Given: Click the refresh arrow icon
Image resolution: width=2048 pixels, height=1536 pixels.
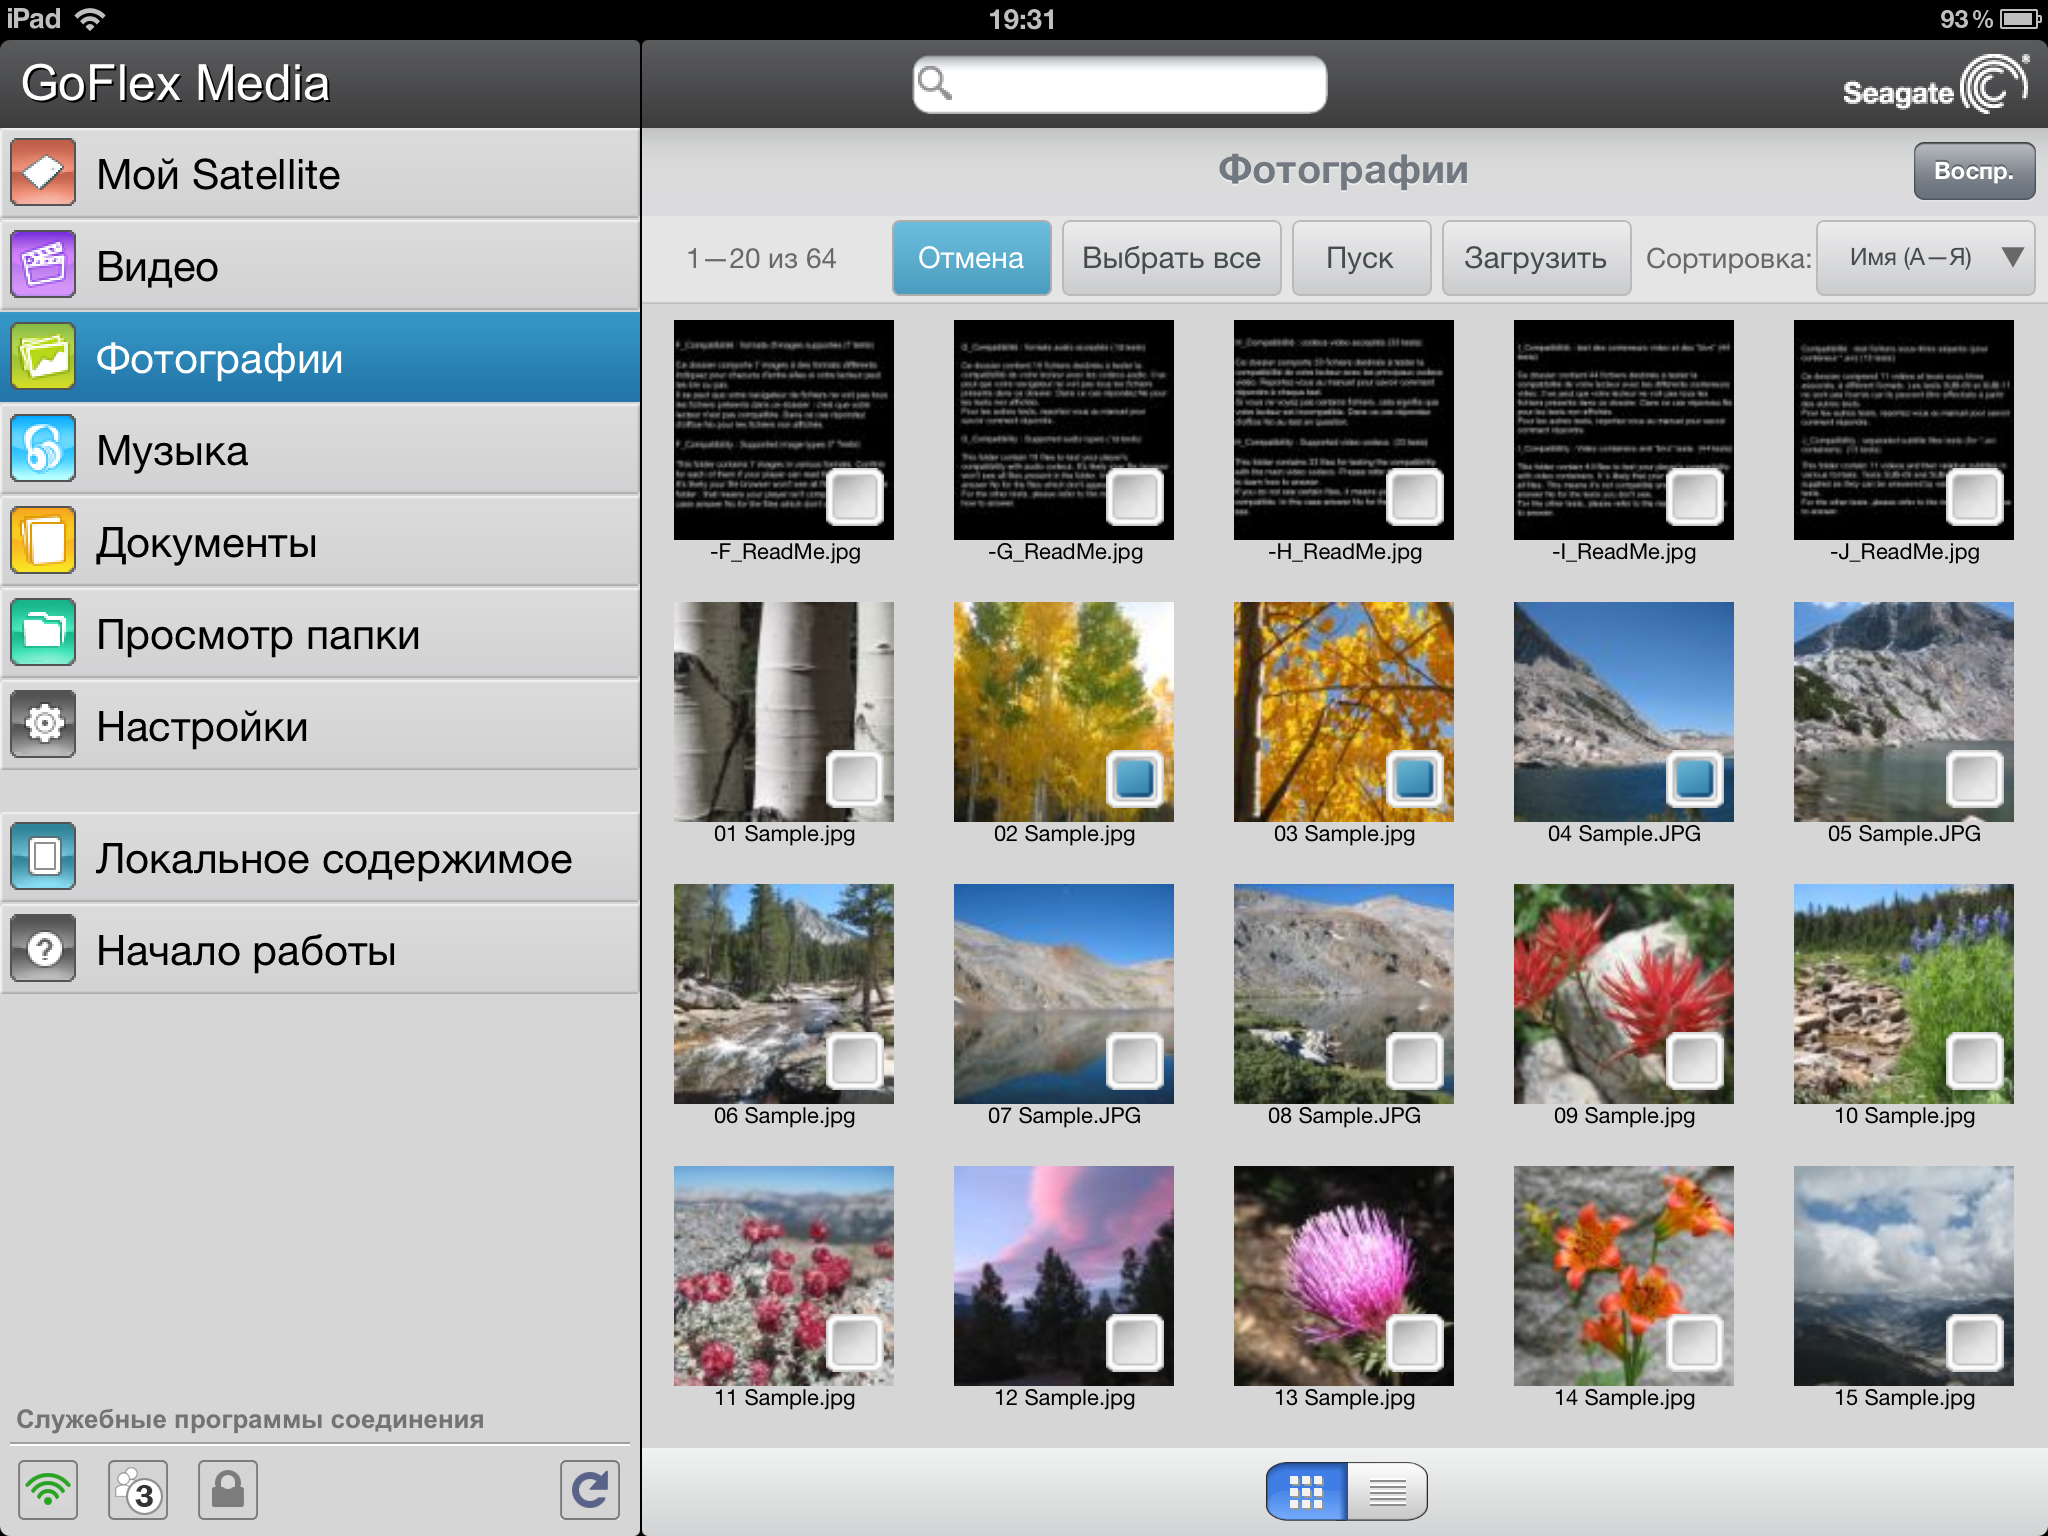Looking at the screenshot, I should (x=589, y=1490).
